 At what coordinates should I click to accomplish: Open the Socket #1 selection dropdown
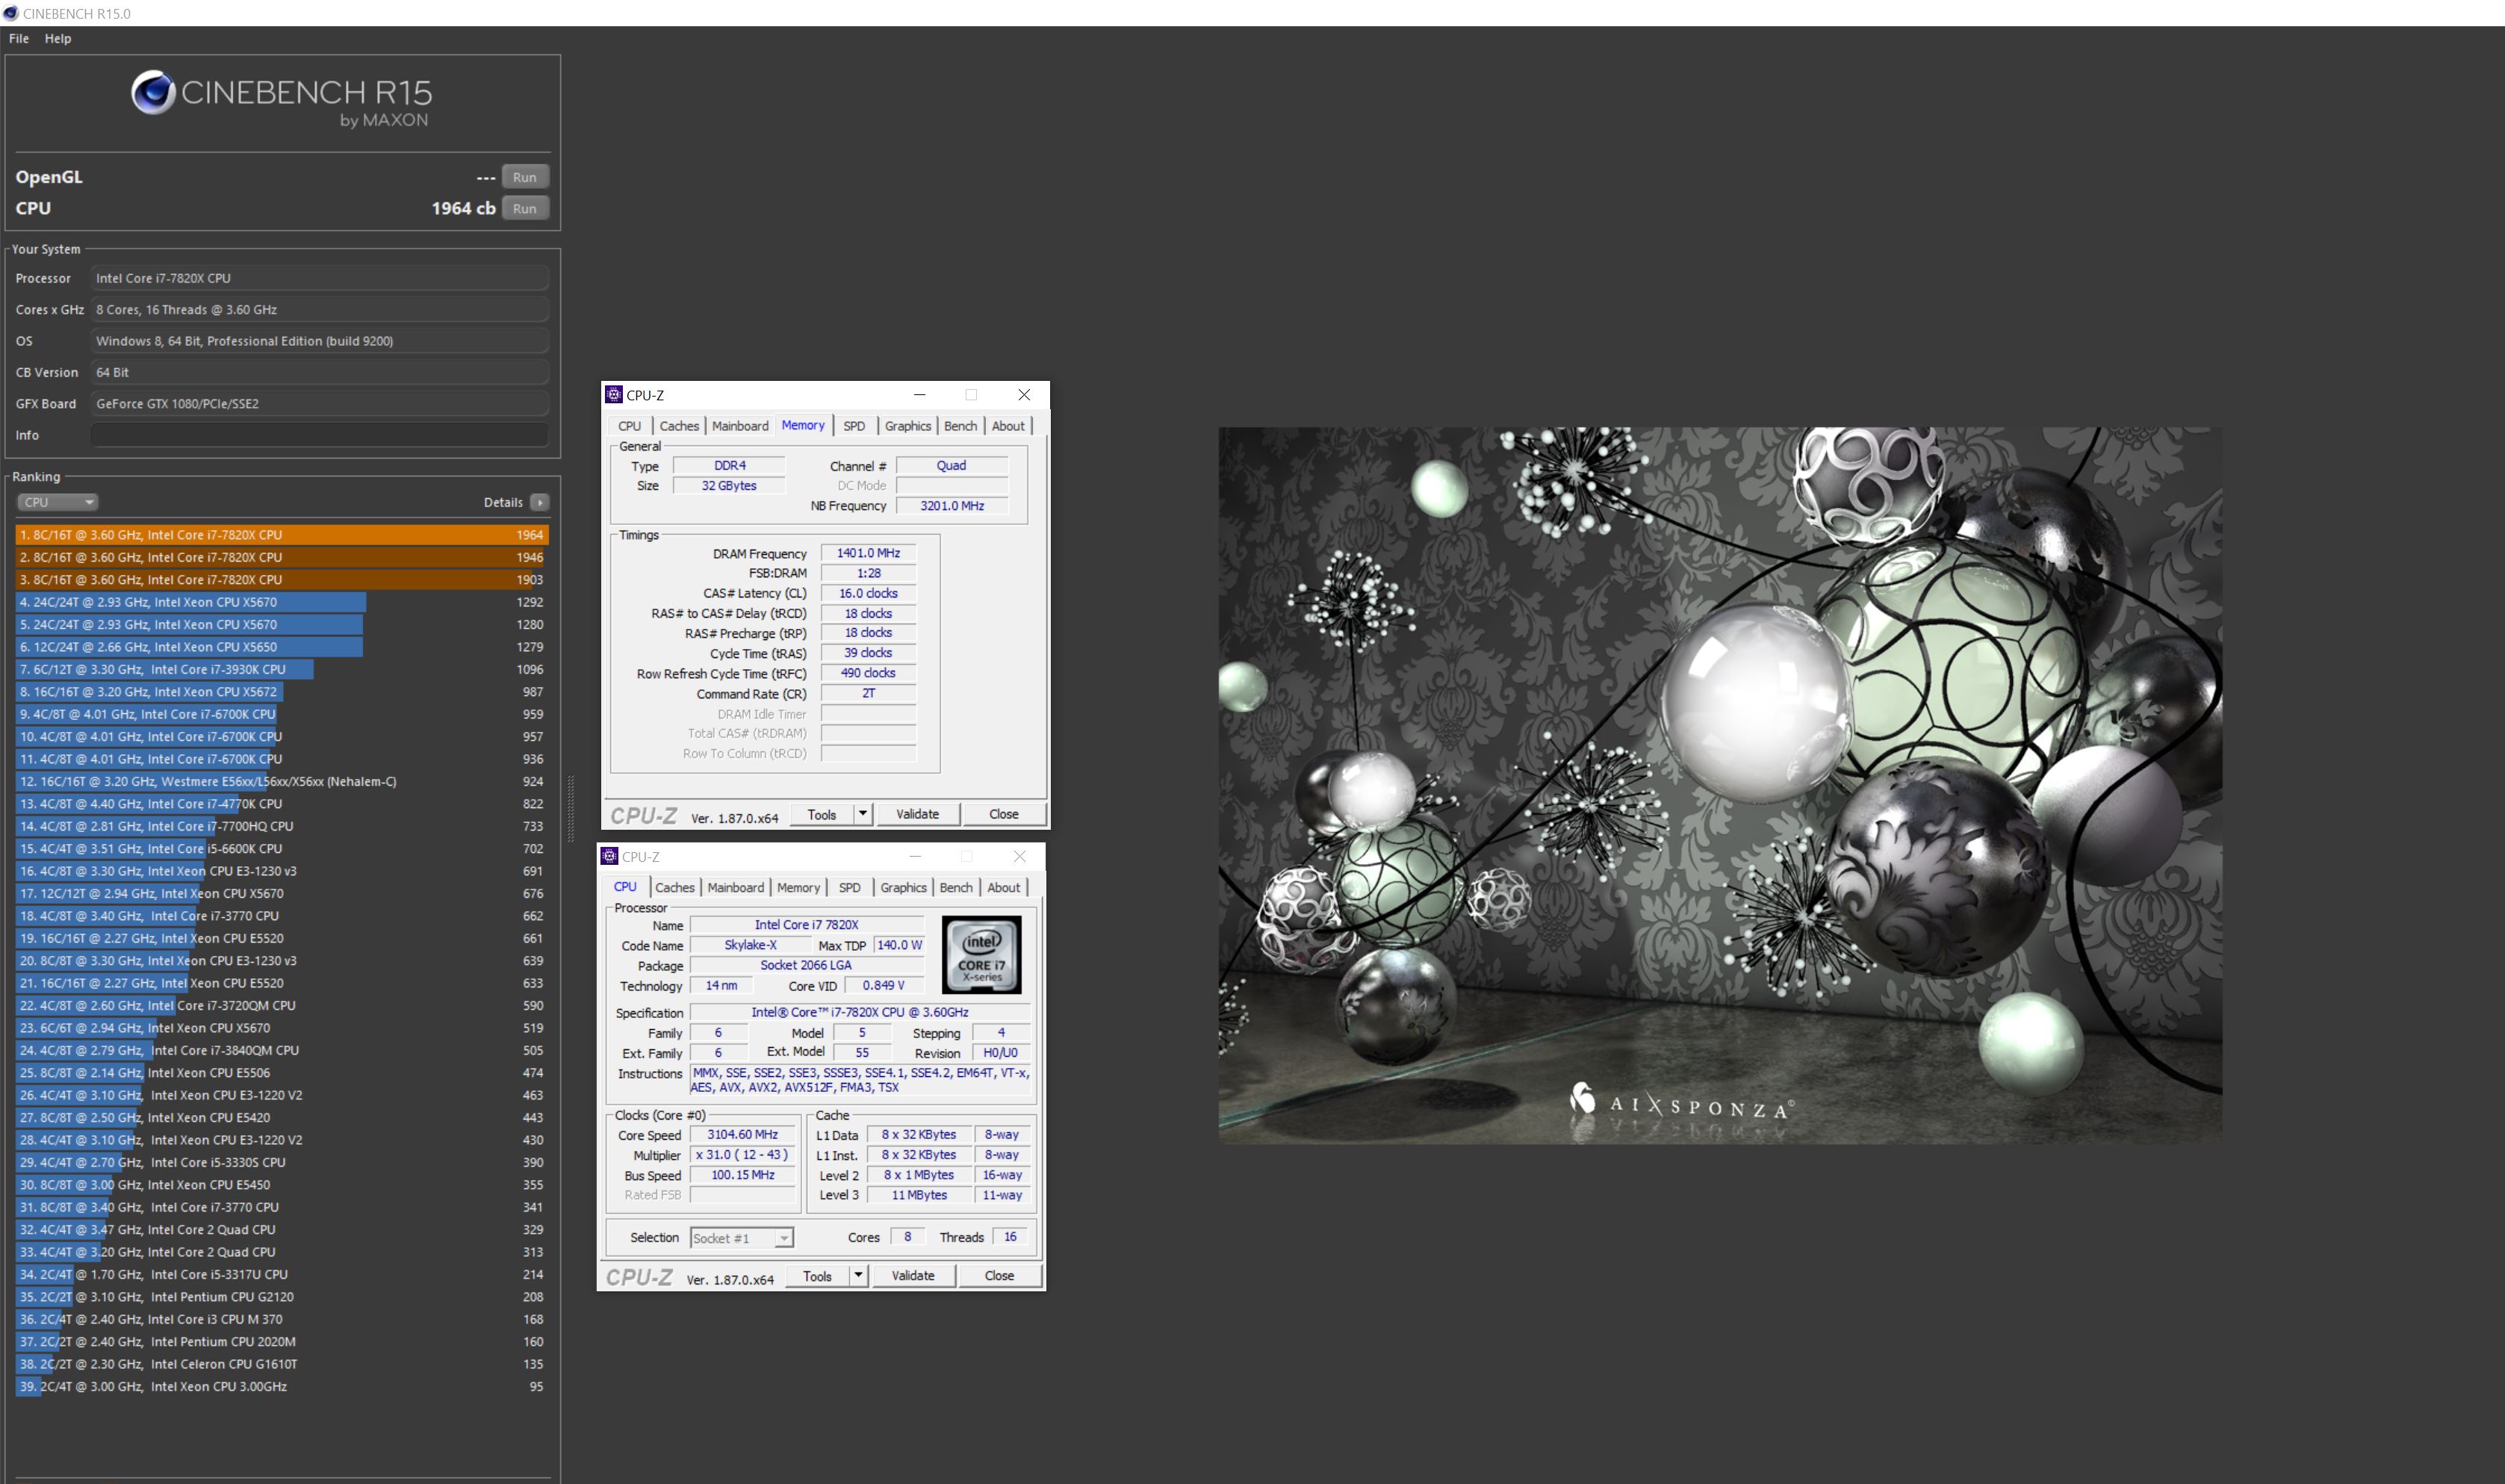[x=742, y=1238]
